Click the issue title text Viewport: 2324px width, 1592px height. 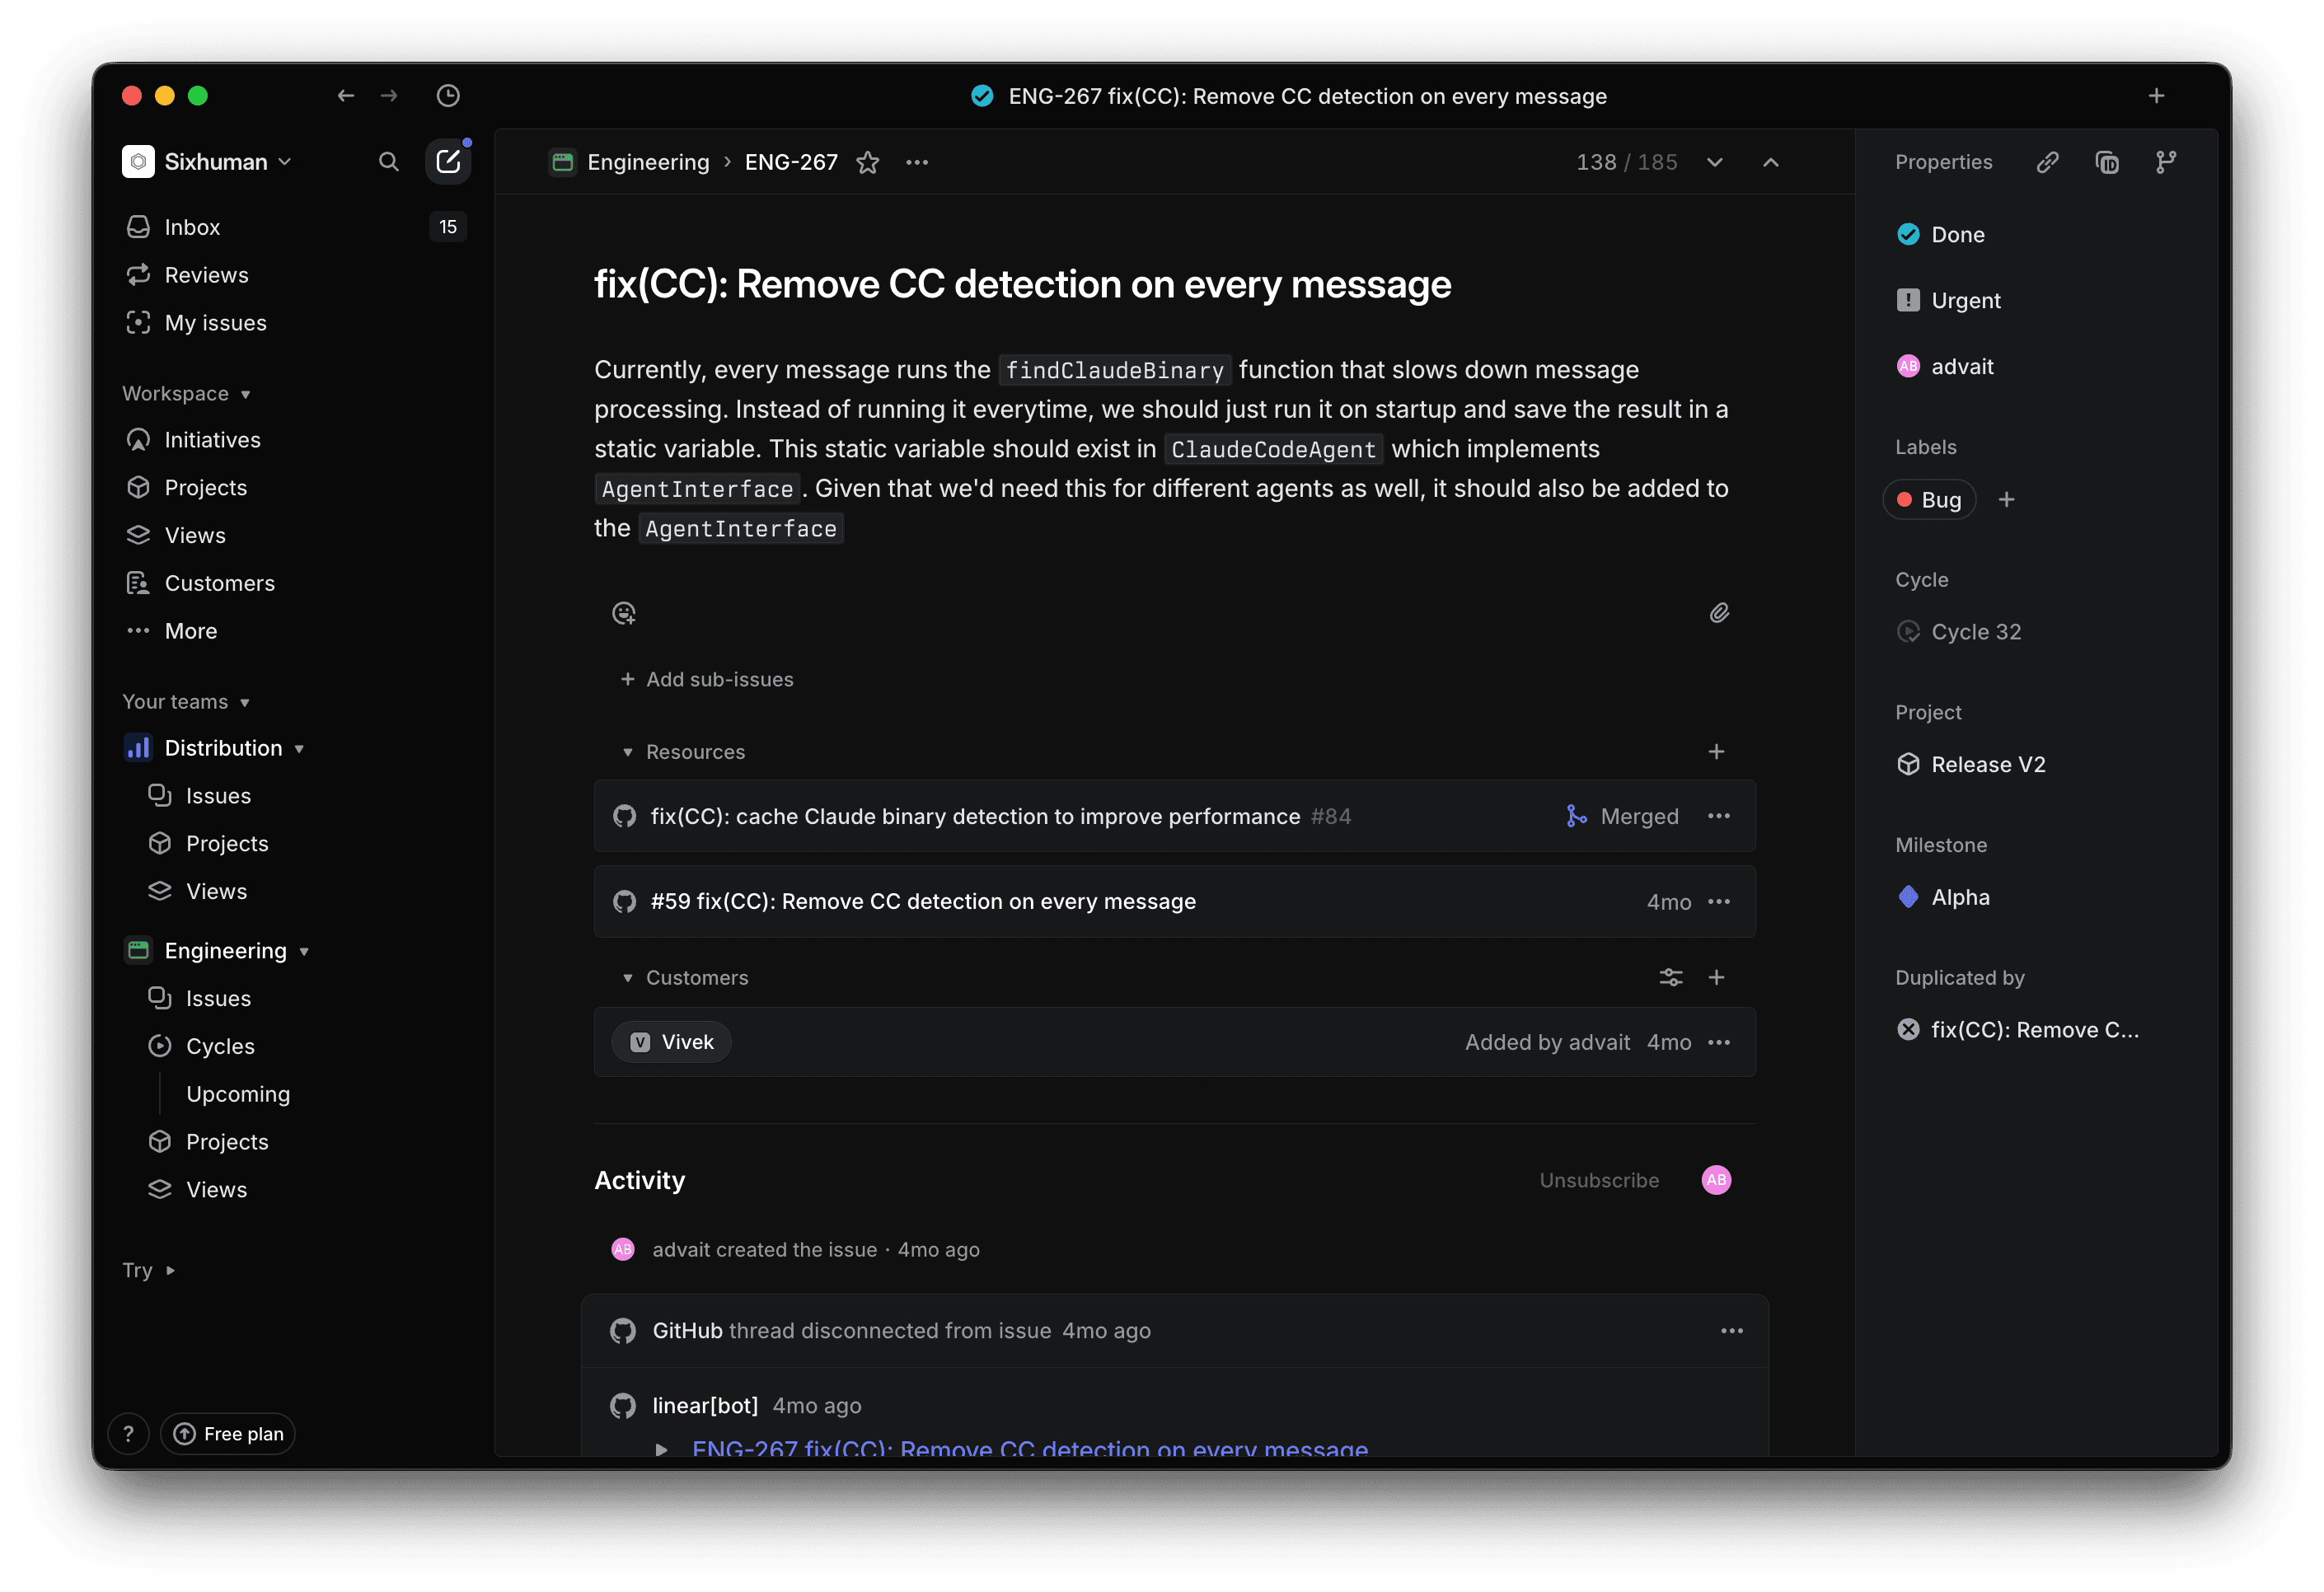click(x=1022, y=284)
